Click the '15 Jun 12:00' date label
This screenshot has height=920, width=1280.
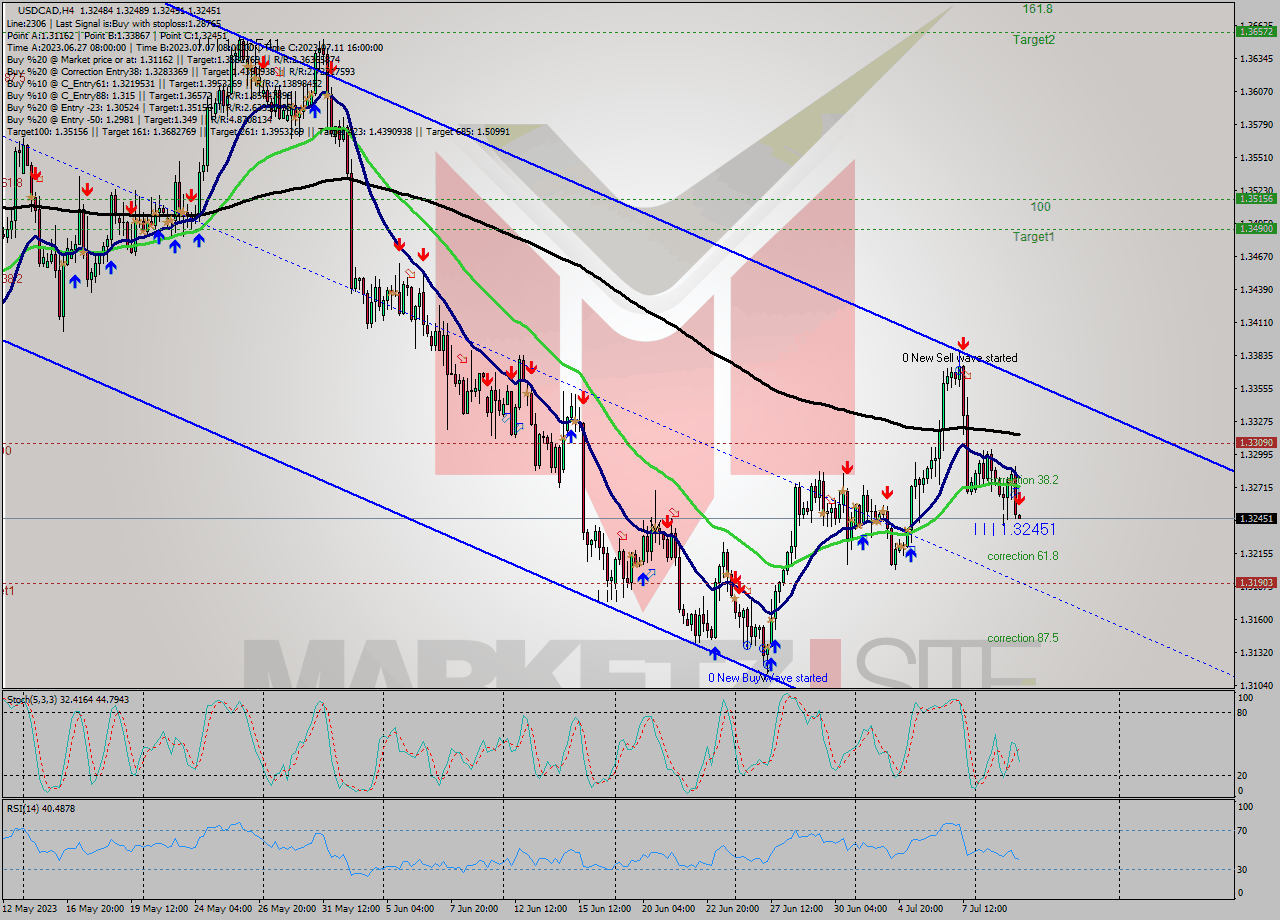pyautogui.click(x=607, y=909)
